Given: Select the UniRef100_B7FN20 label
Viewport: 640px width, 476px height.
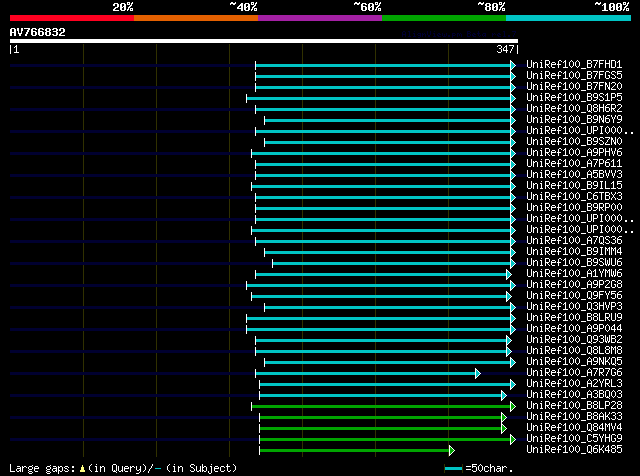Looking at the screenshot, I should [x=574, y=87].
